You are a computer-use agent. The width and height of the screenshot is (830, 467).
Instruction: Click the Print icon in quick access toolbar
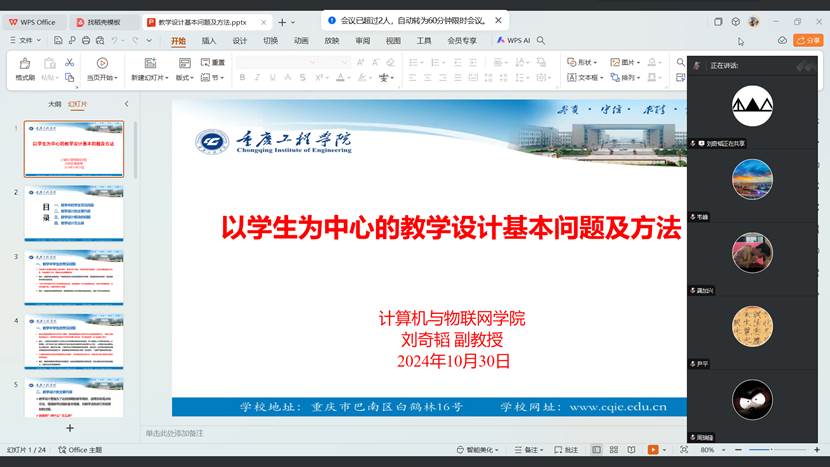point(86,40)
